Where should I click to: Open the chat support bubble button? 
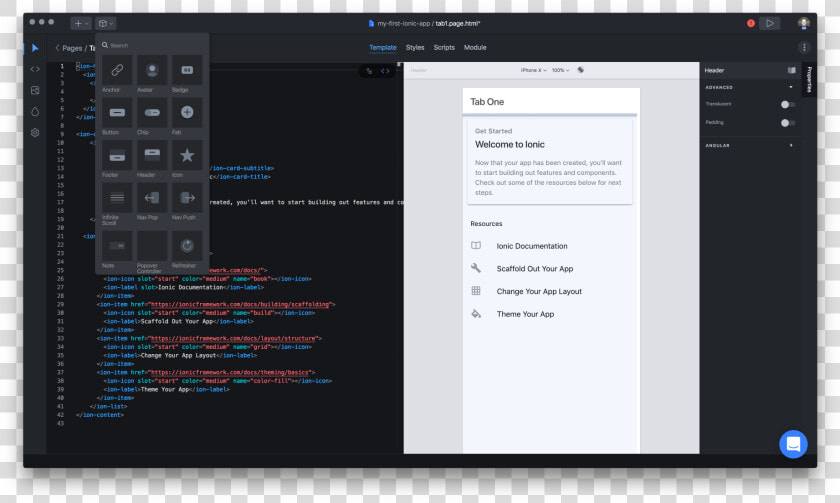(793, 444)
